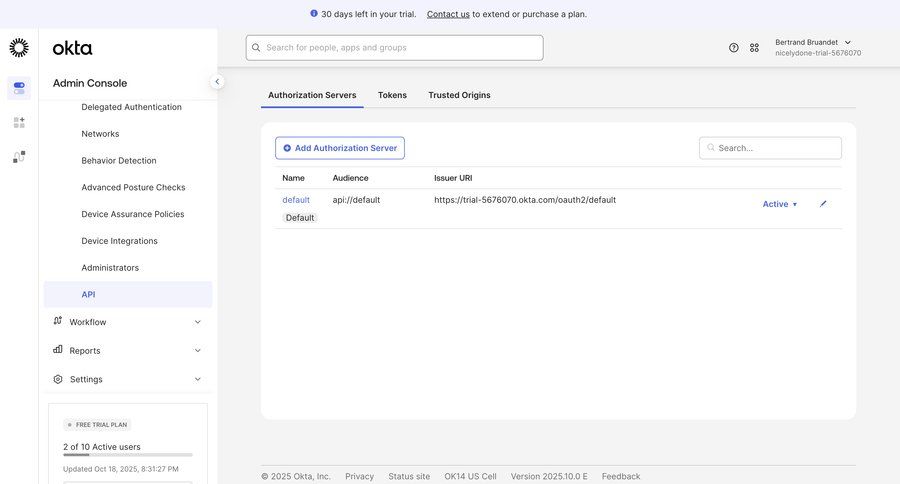Open the apps grid-plus icon in rail
900x484 pixels.
click(19, 122)
